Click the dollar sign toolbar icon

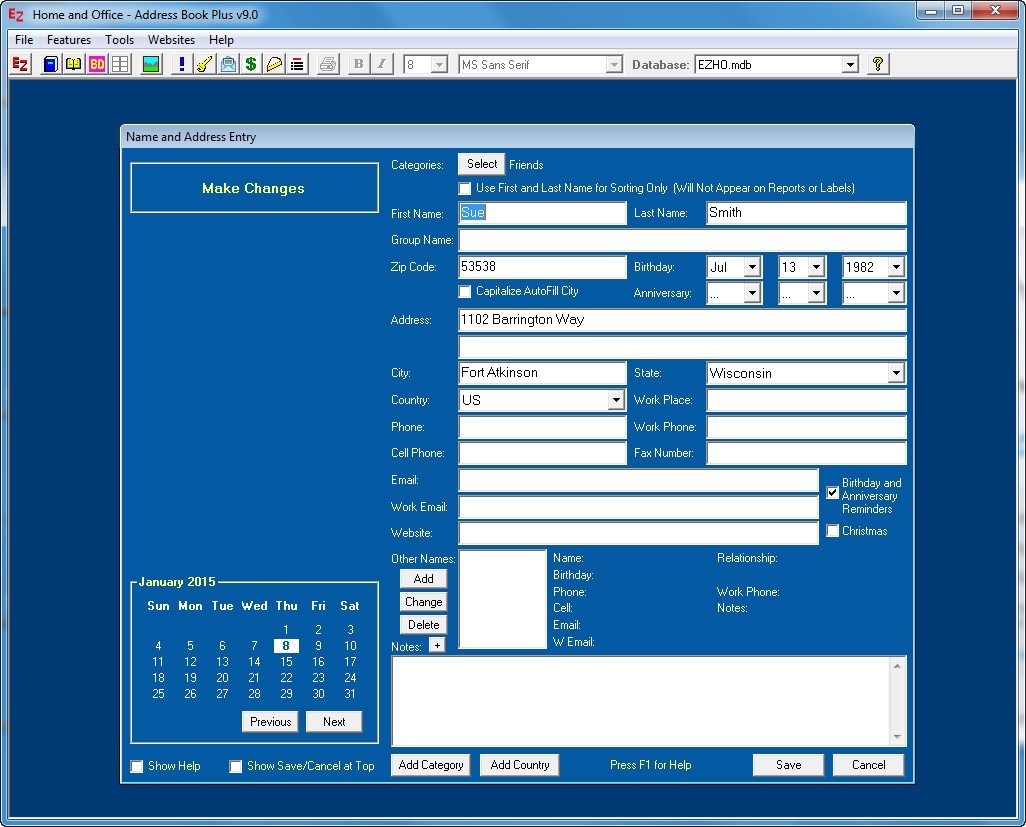point(251,63)
